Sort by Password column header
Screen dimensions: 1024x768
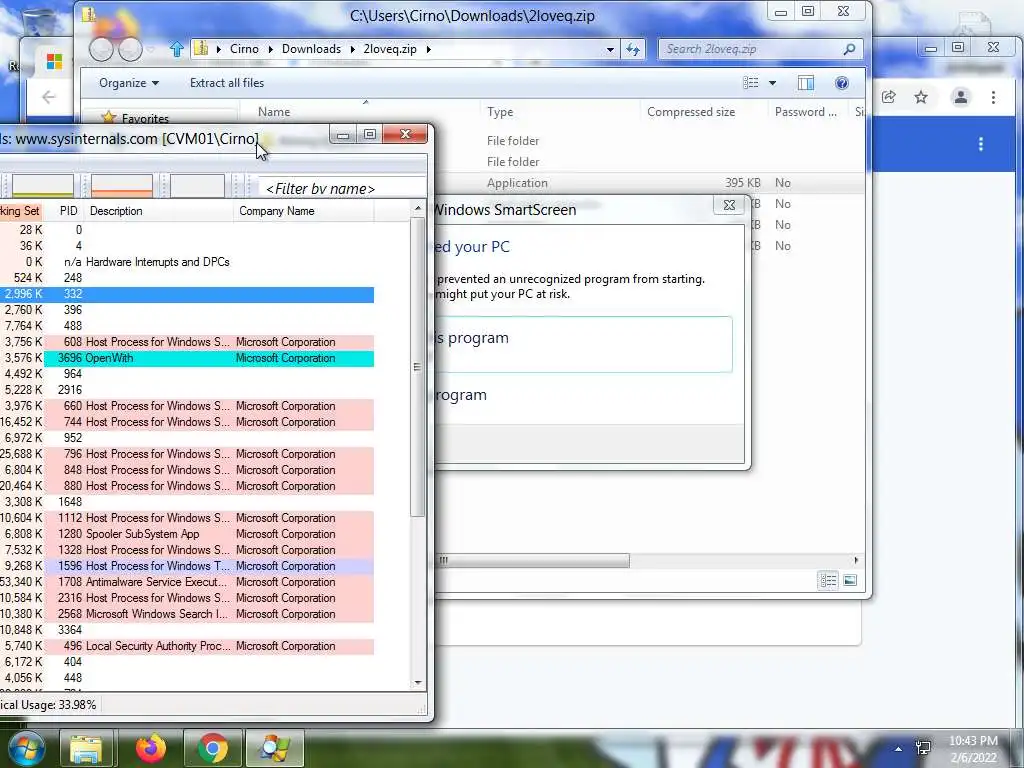805,112
